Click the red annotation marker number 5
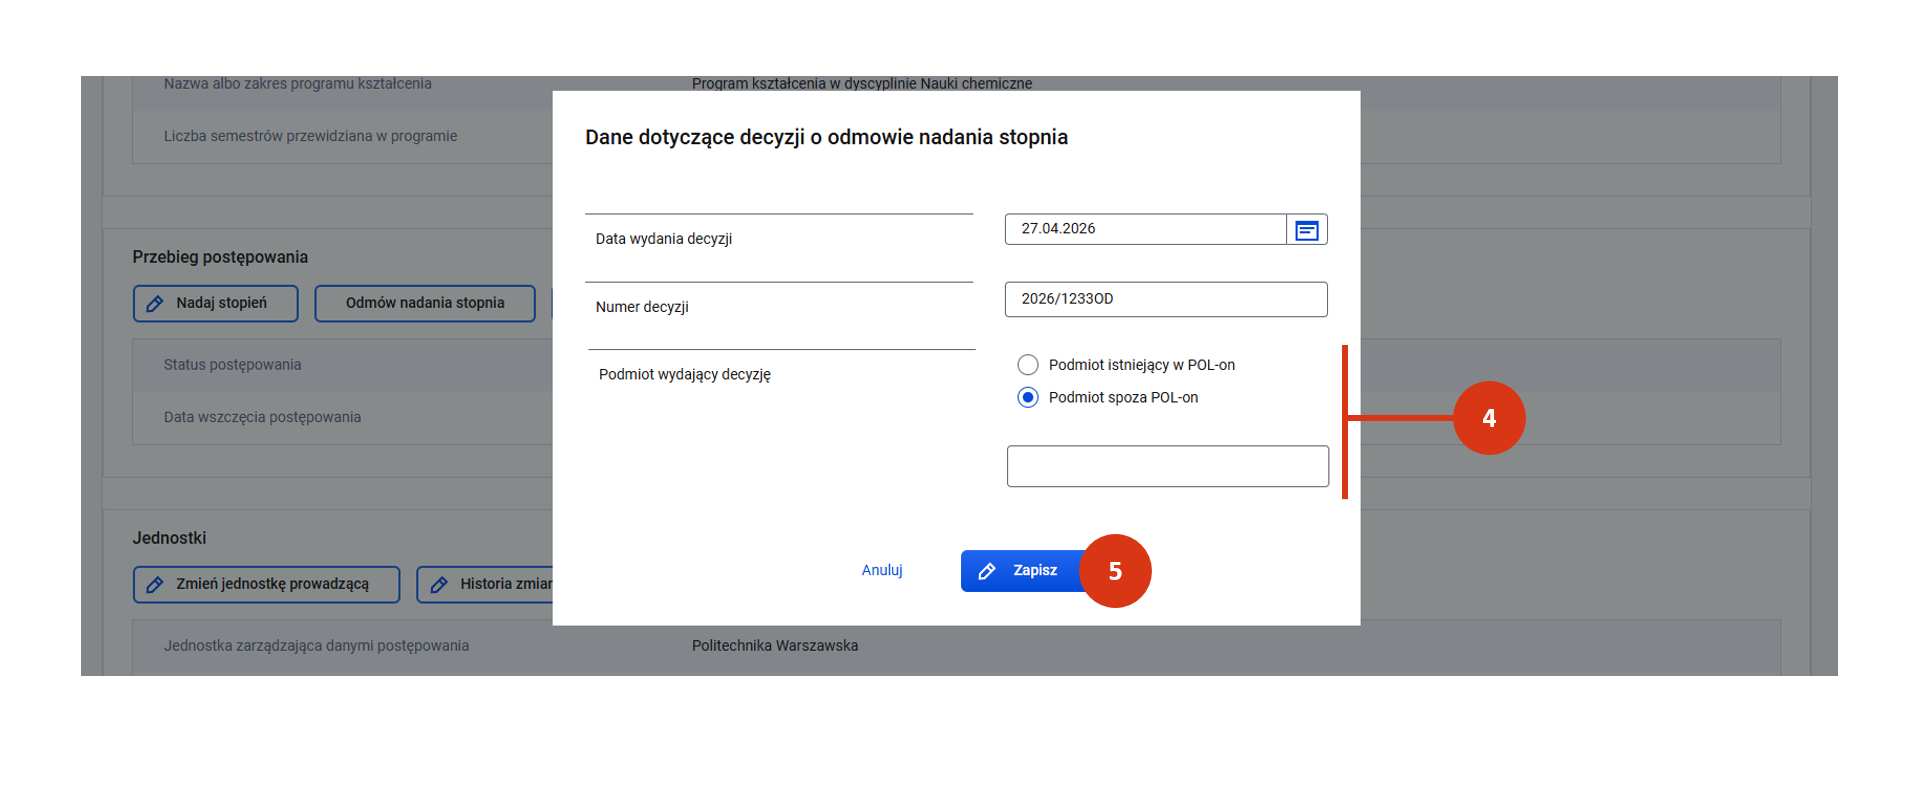The width and height of the screenshot is (1919, 798). [x=1115, y=571]
